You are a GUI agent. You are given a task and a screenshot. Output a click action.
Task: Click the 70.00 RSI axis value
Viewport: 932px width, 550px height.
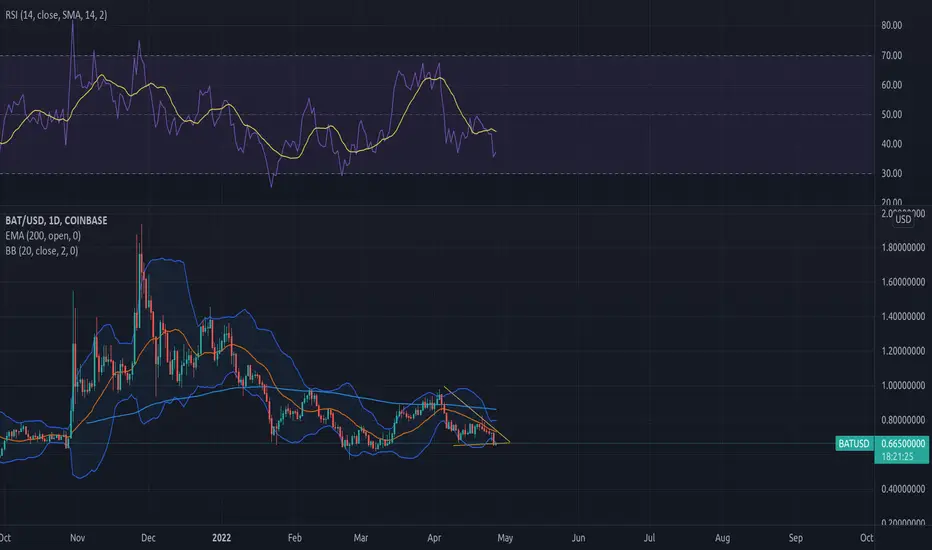[892, 55]
